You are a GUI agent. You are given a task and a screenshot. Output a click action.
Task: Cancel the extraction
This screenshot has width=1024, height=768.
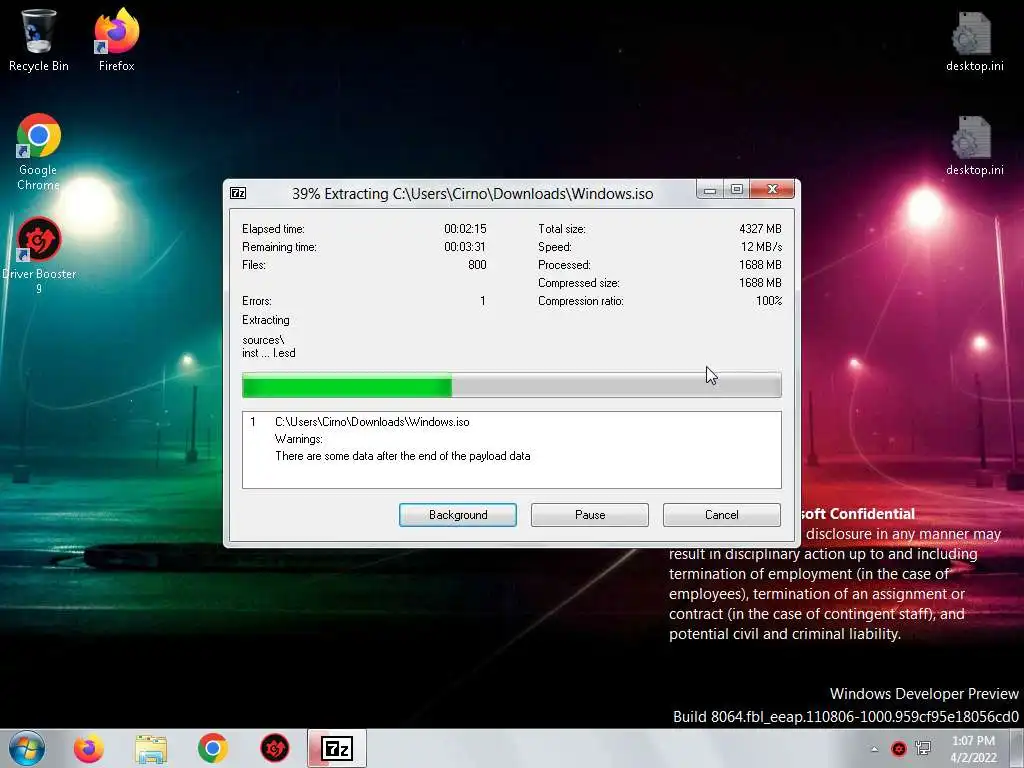click(x=722, y=515)
